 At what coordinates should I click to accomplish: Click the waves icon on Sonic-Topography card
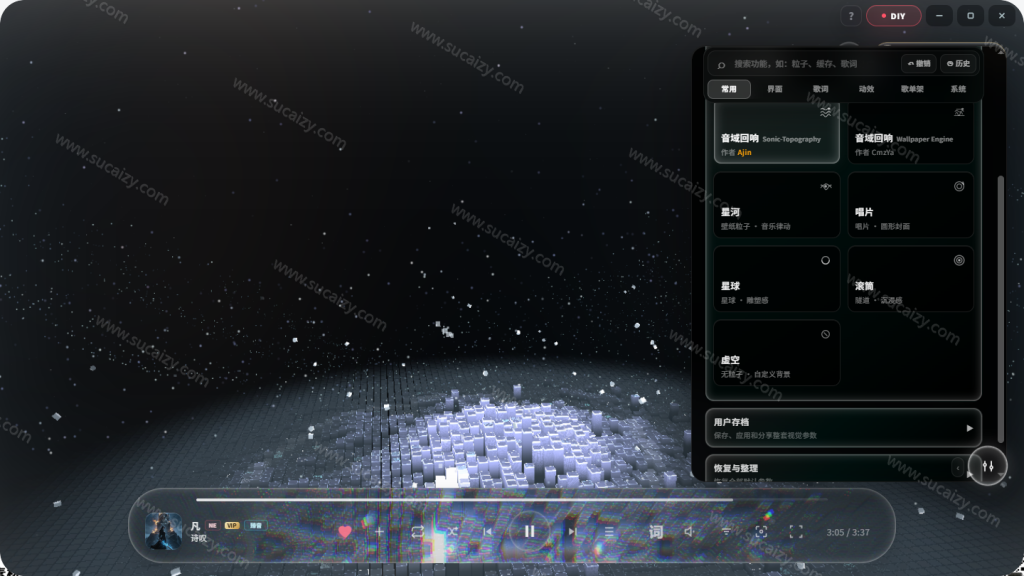pyautogui.click(x=825, y=112)
